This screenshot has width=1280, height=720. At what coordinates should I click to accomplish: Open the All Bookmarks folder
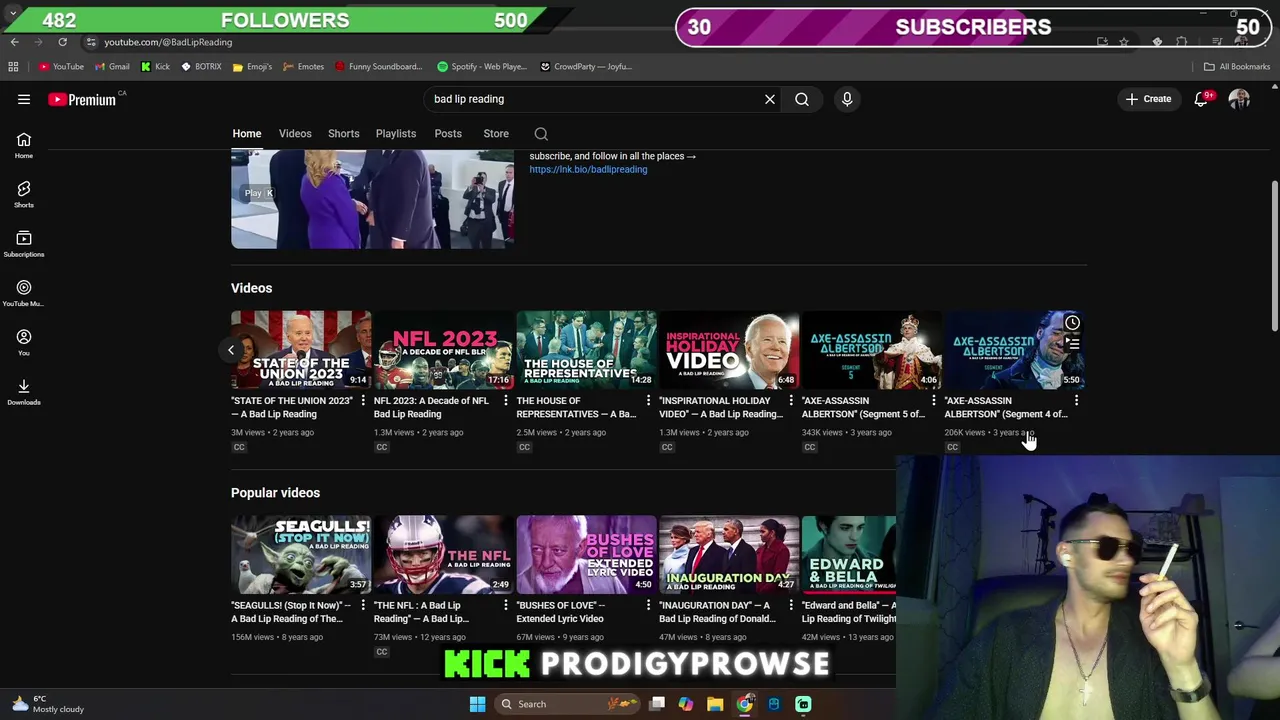(1237, 67)
